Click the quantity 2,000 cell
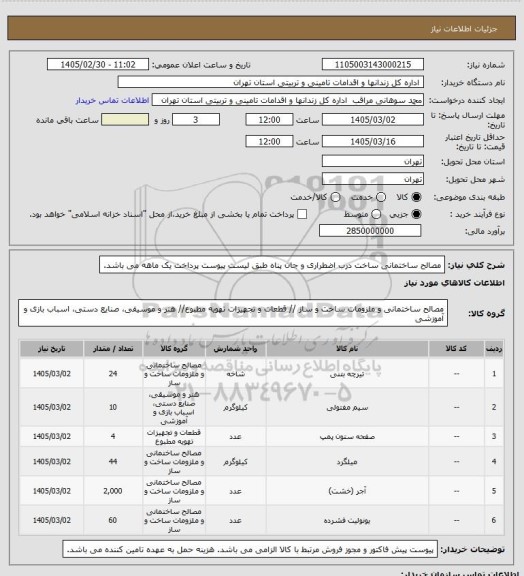 pos(113,491)
